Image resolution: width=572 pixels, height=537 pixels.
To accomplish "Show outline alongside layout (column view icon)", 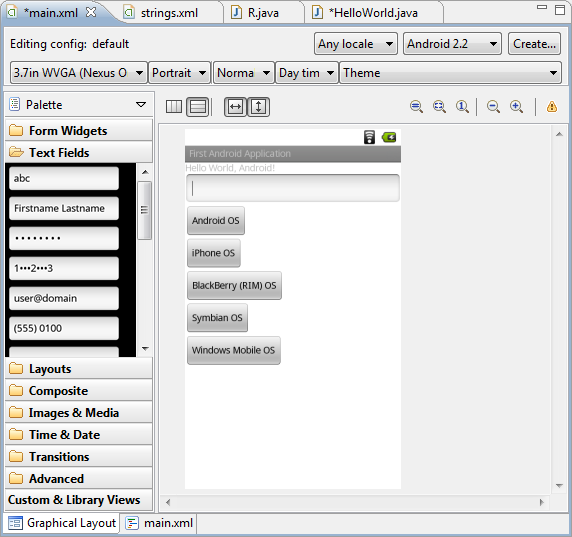I will click(x=174, y=107).
